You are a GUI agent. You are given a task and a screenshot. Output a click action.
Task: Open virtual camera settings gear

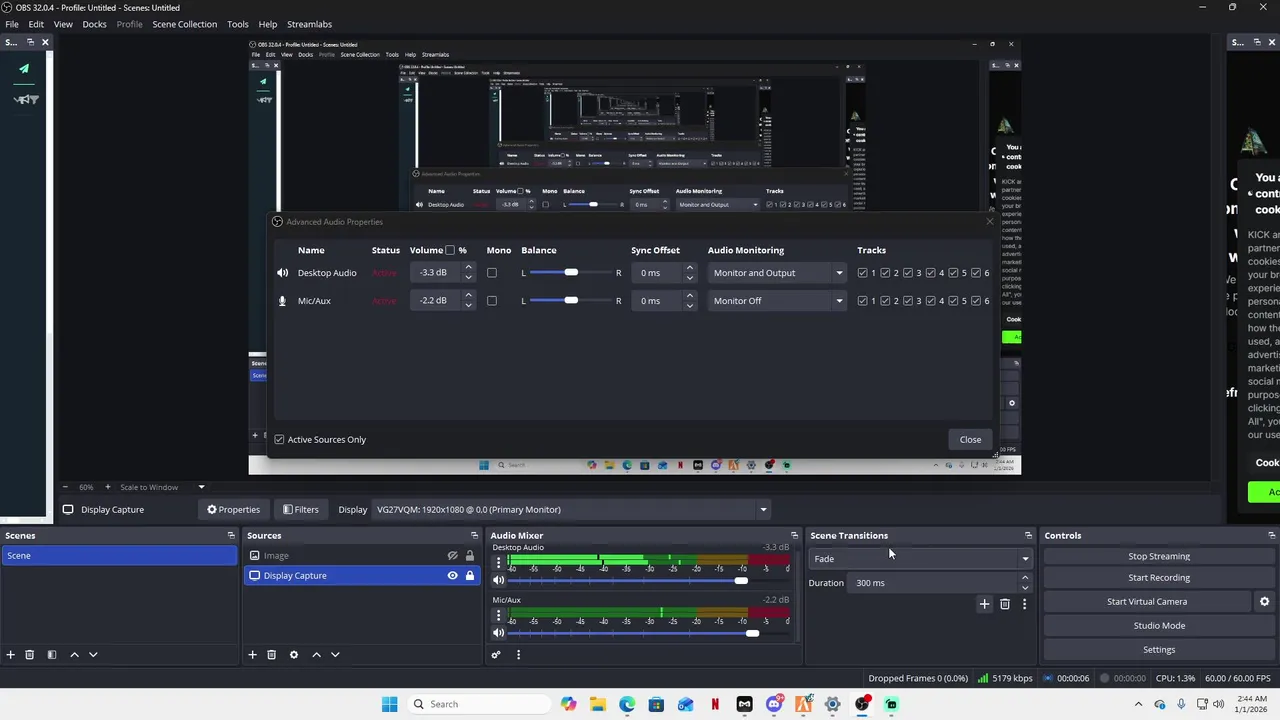[1264, 602]
